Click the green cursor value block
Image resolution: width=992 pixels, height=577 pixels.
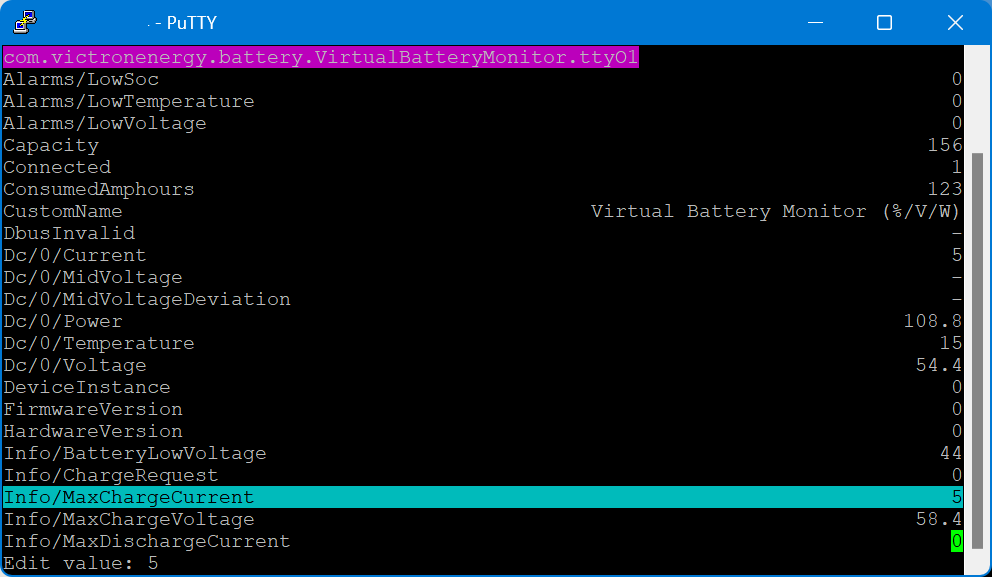(x=956, y=541)
